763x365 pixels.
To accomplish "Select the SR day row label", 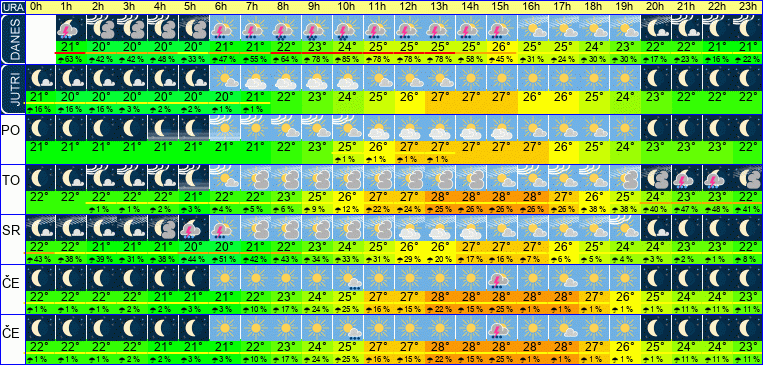I will click(x=12, y=231).
